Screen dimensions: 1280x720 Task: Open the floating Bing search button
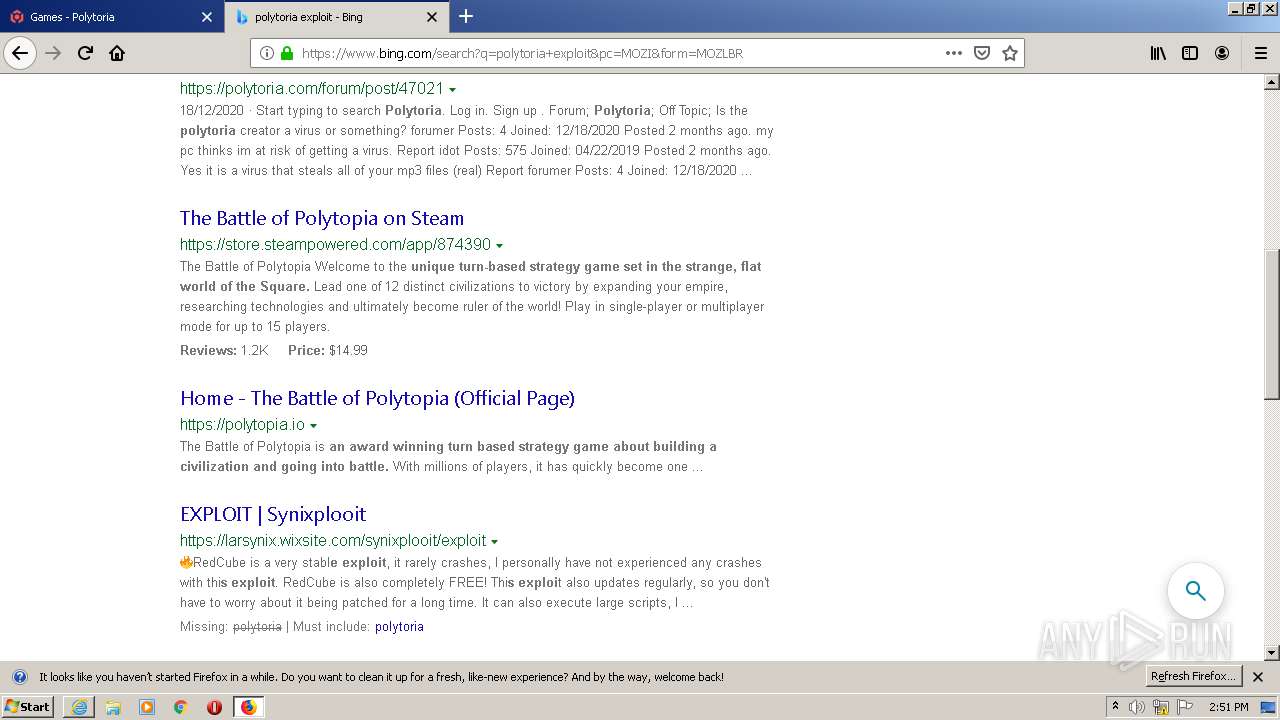[1196, 590]
